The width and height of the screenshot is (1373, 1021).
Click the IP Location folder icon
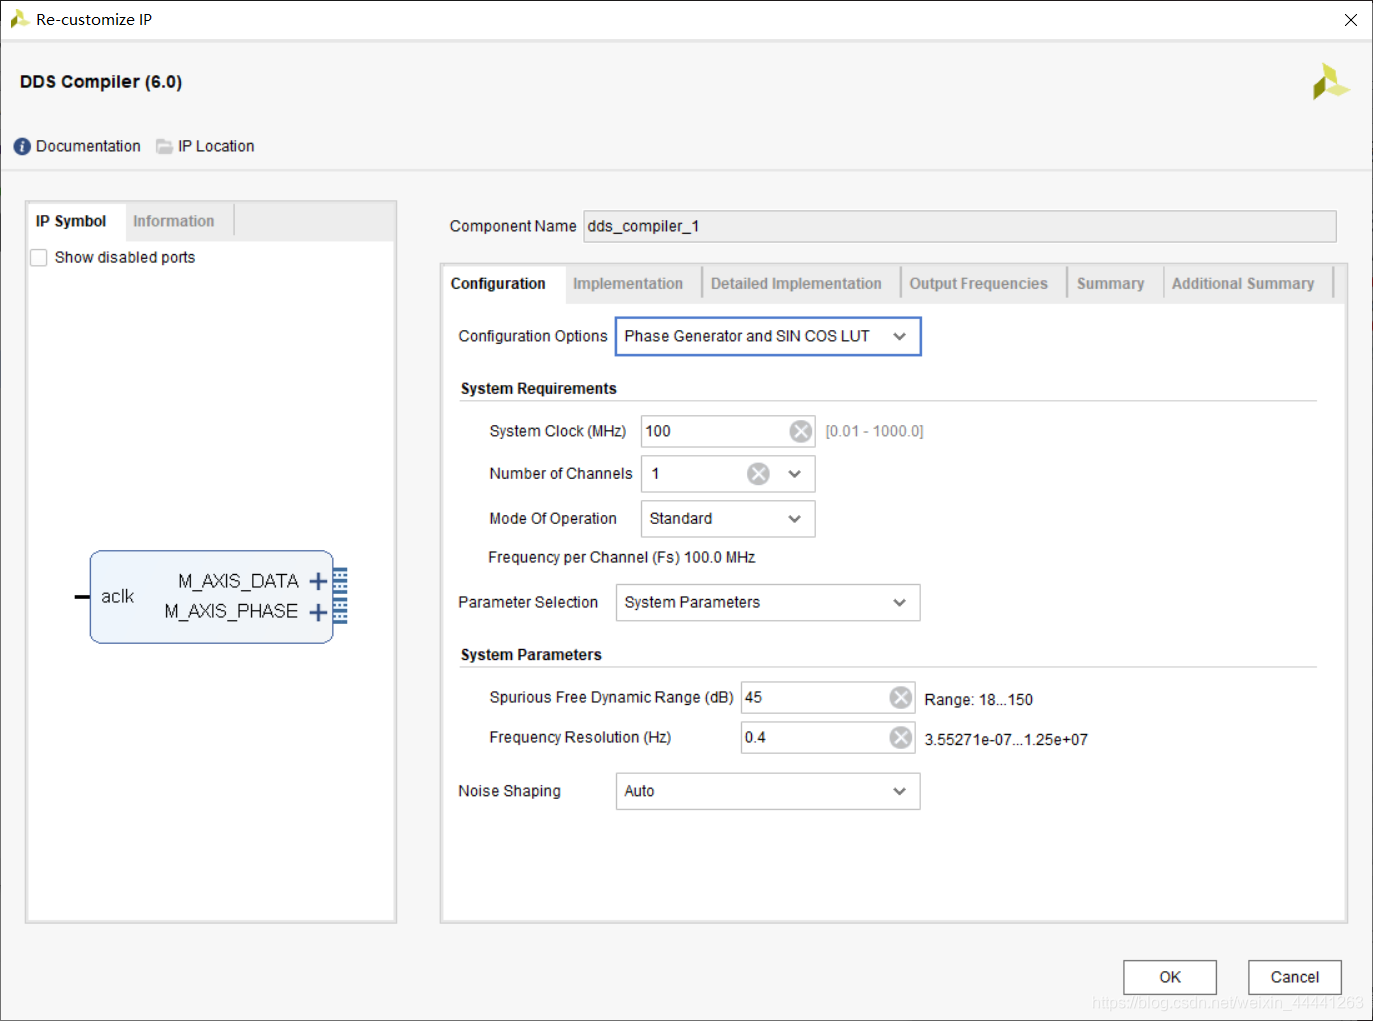click(164, 147)
